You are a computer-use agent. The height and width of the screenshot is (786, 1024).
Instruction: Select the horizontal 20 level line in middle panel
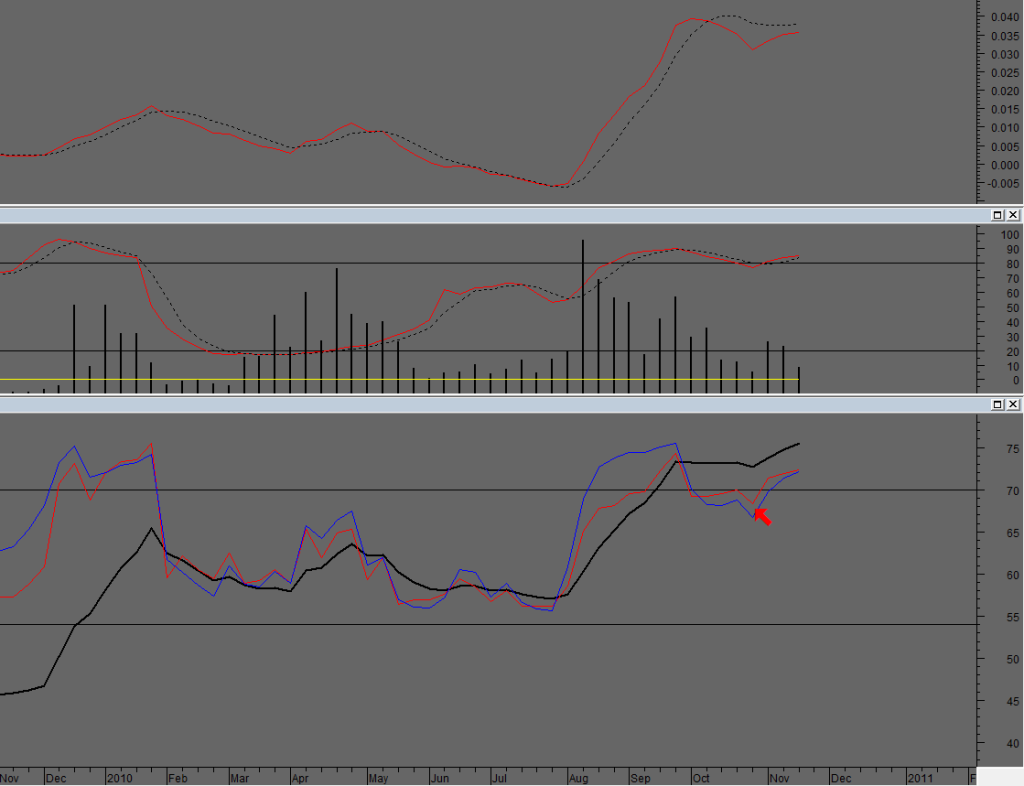coord(488,351)
